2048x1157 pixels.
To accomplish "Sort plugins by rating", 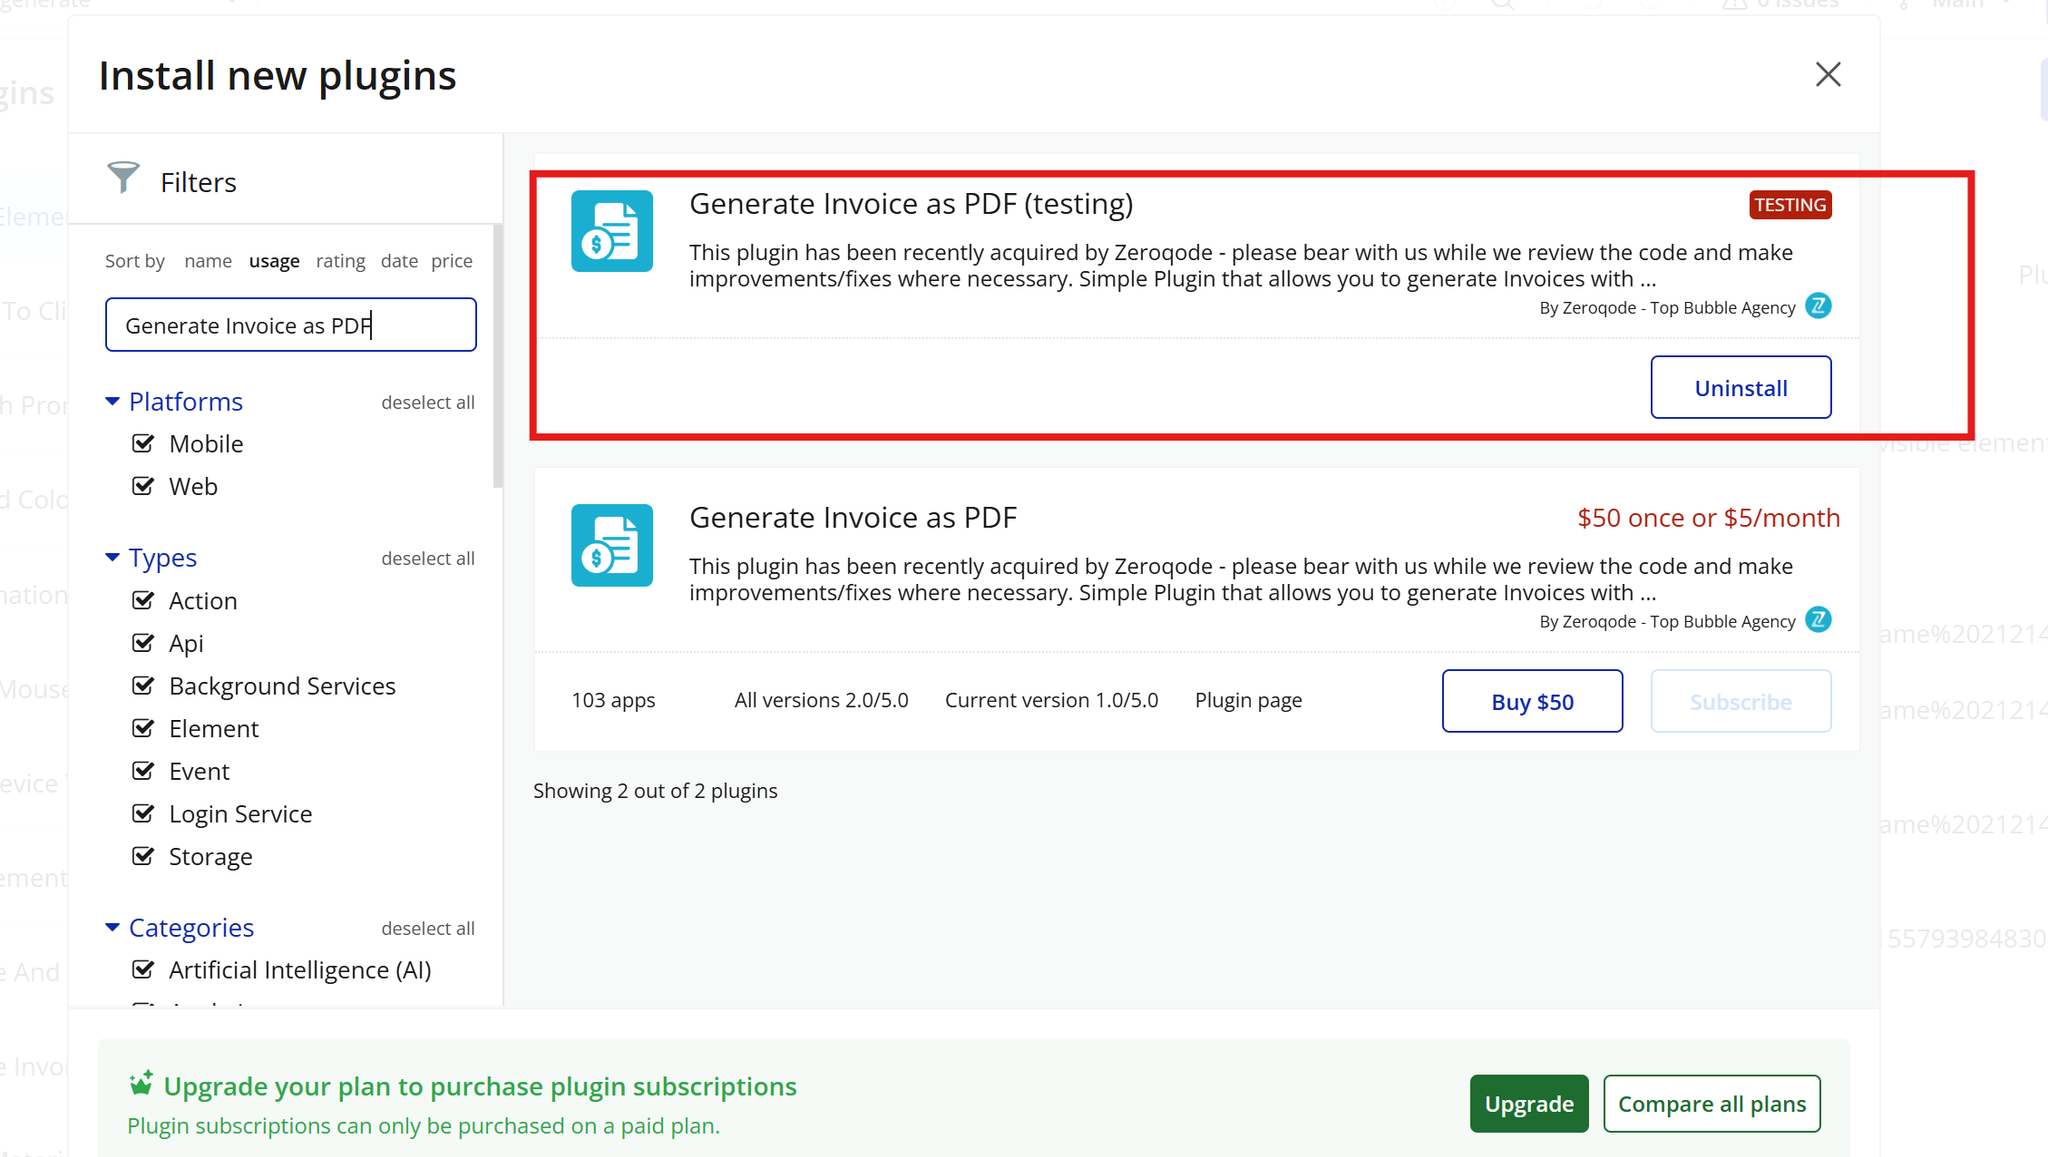I will click(x=340, y=261).
